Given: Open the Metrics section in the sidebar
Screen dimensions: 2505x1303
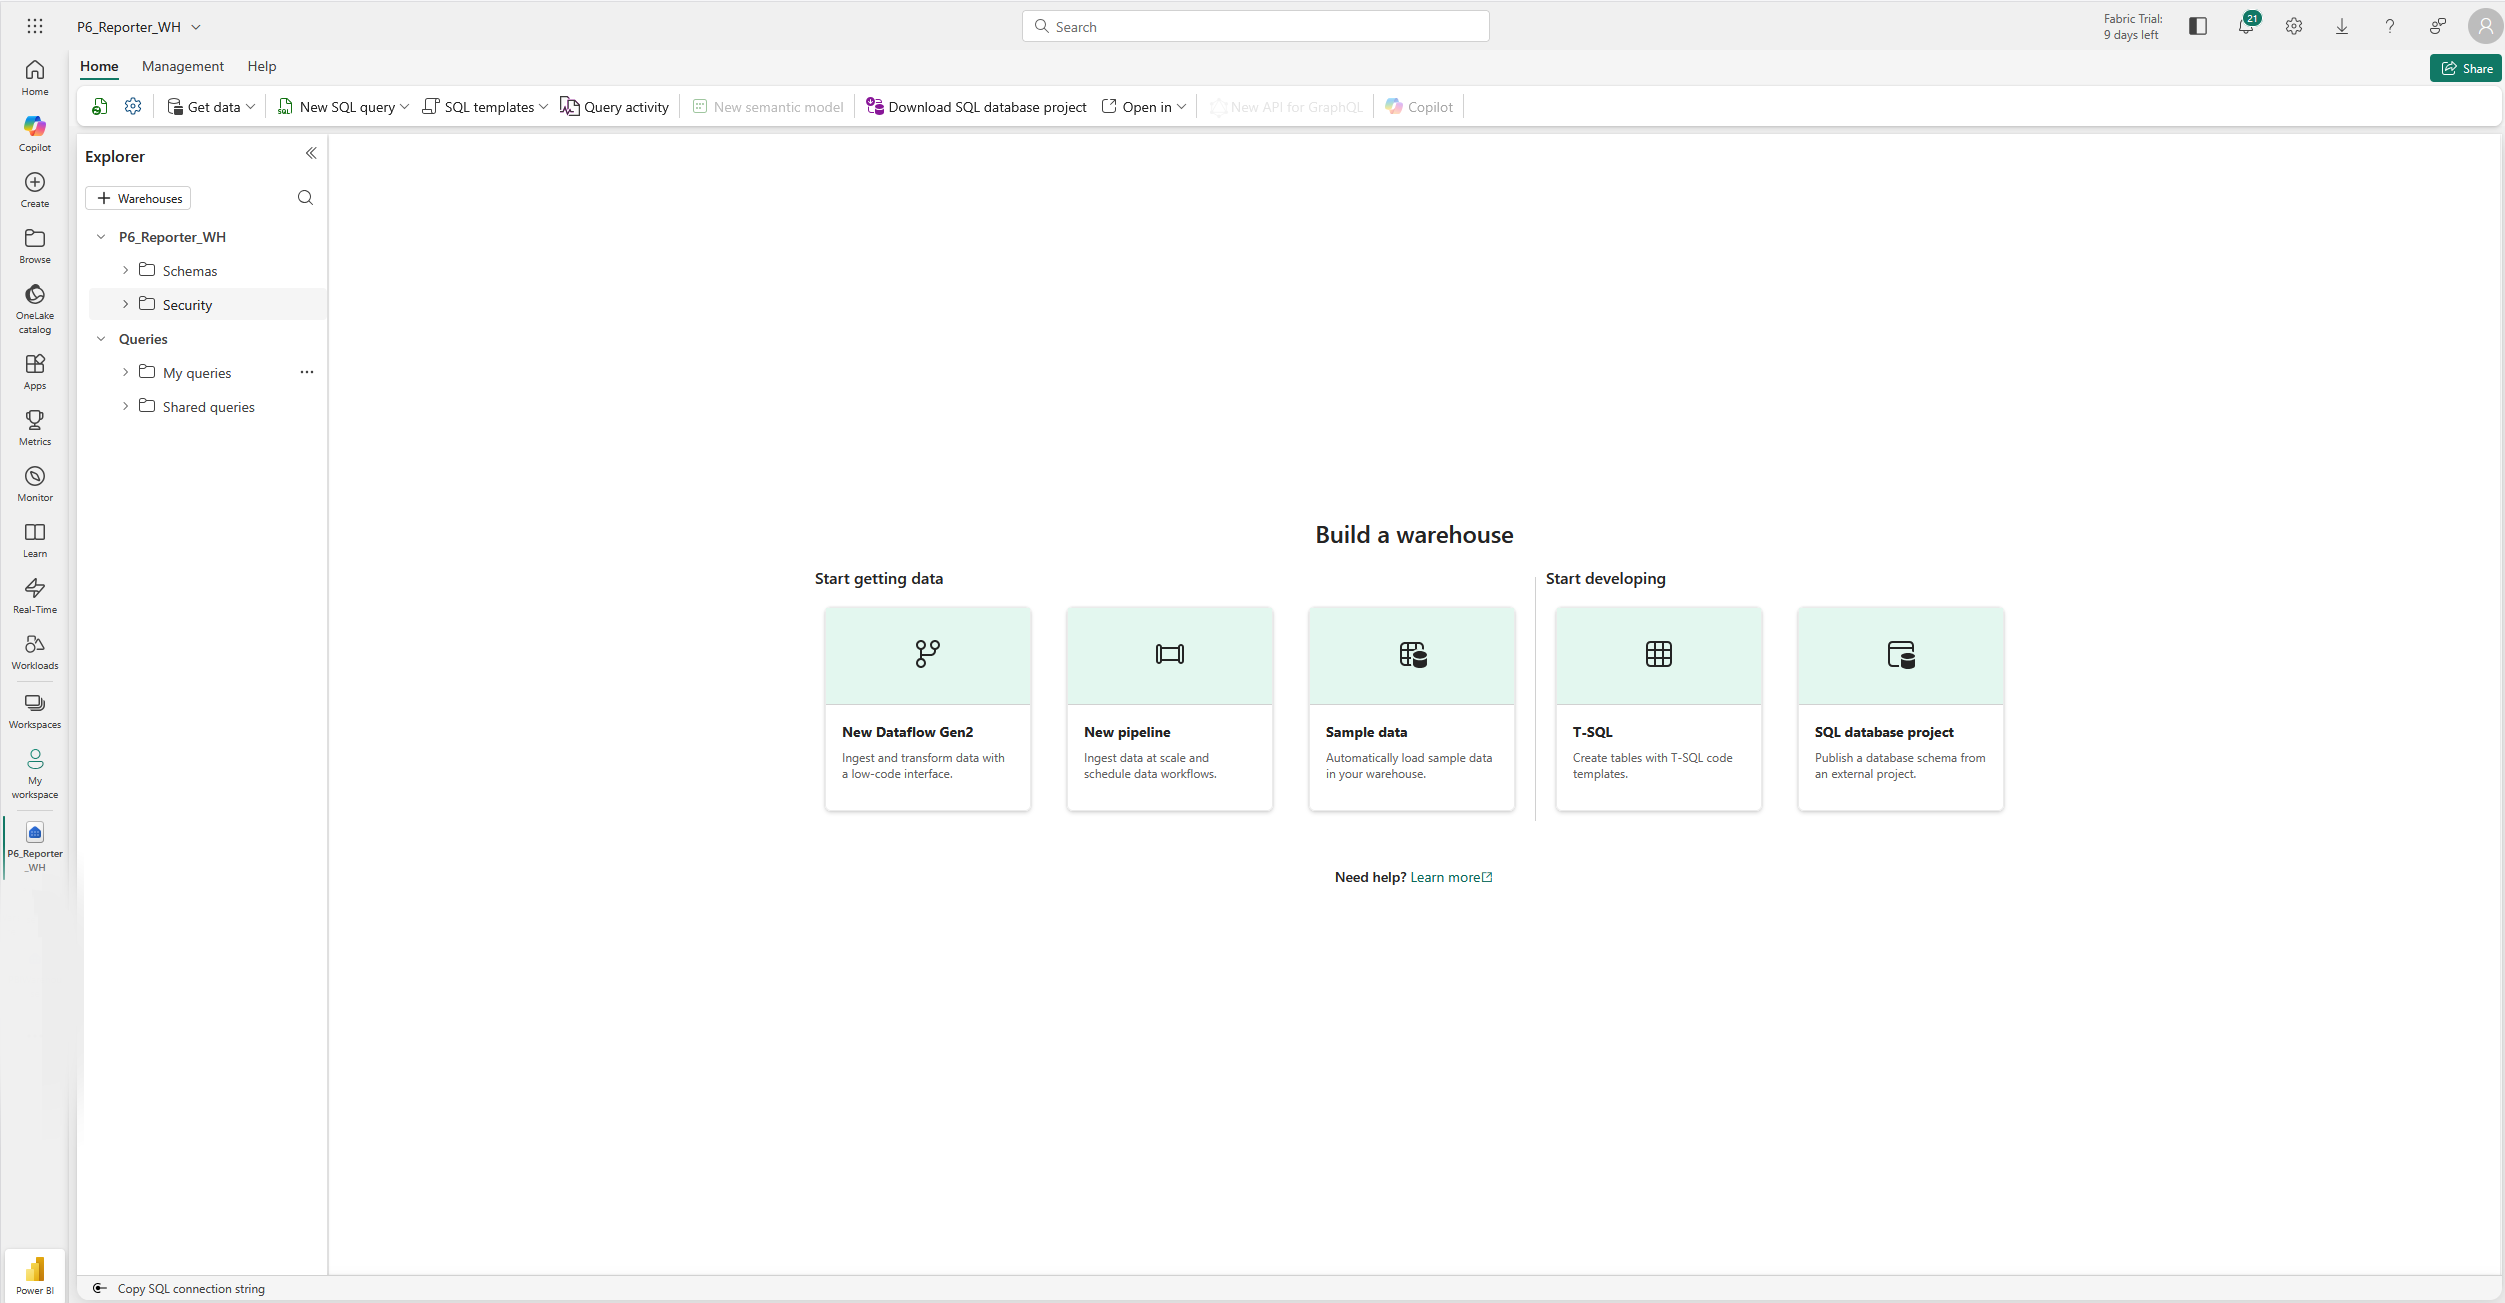Looking at the screenshot, I should (34, 426).
